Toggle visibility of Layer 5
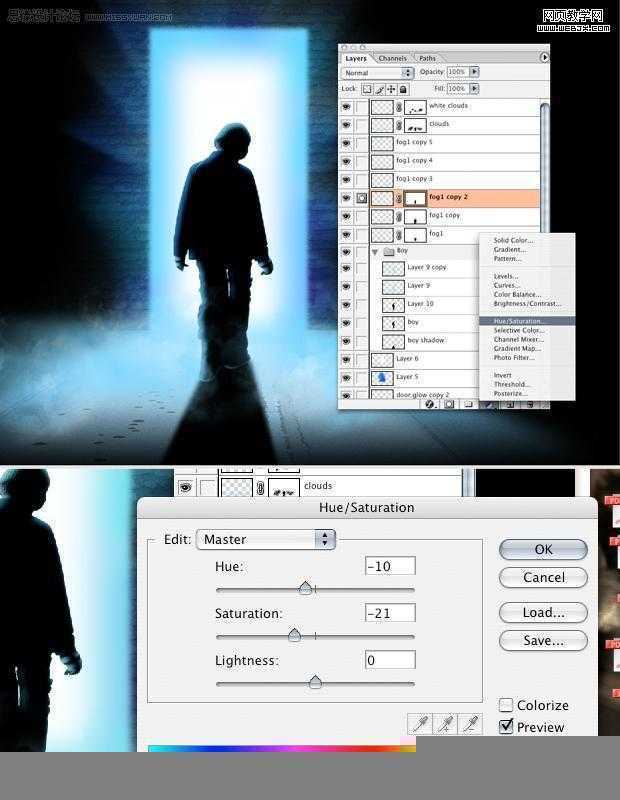This screenshot has width=620, height=800. 346,378
